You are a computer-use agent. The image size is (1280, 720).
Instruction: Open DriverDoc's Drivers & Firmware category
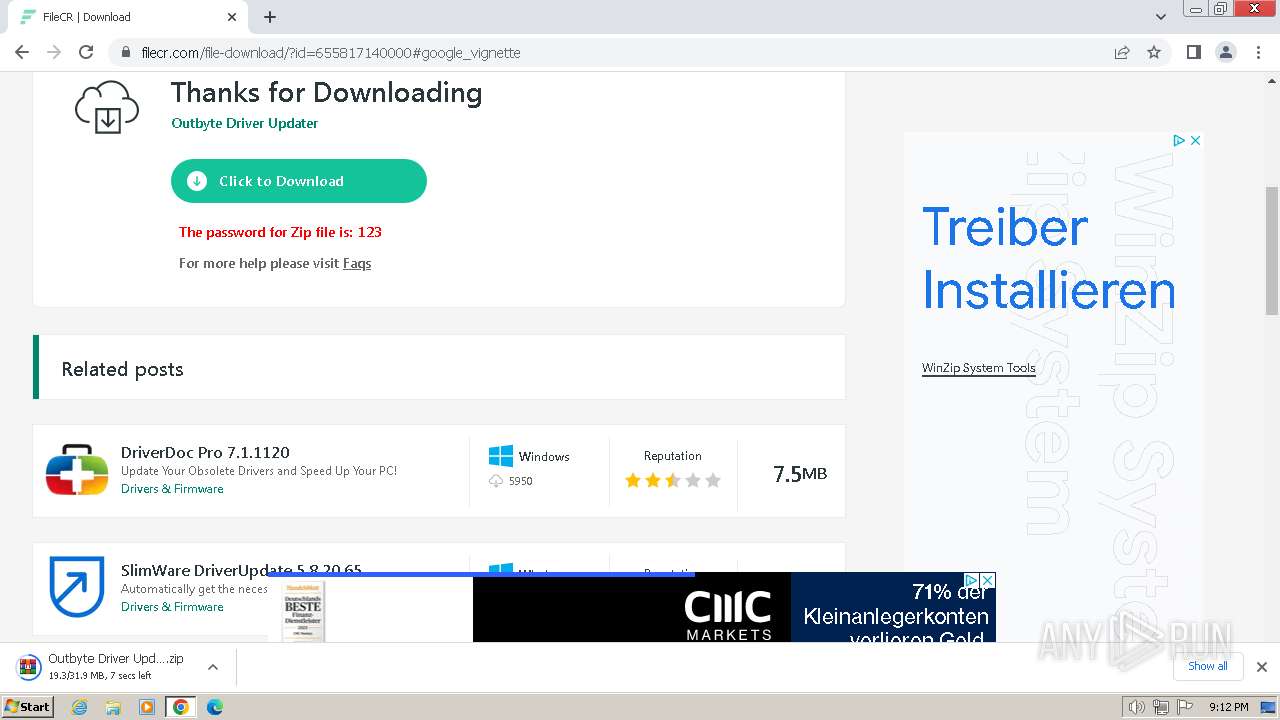172,489
